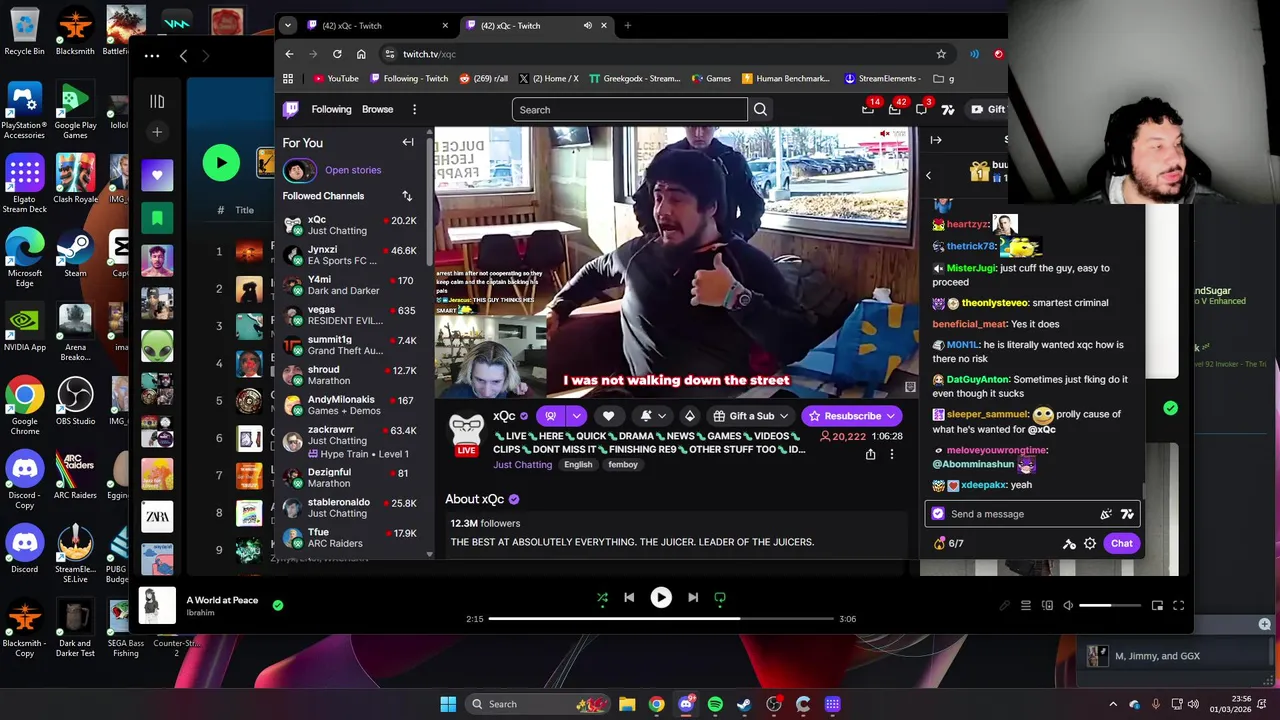Image resolution: width=1280 pixels, height=720 pixels.
Task: Click the English language tag
Action: (578, 465)
